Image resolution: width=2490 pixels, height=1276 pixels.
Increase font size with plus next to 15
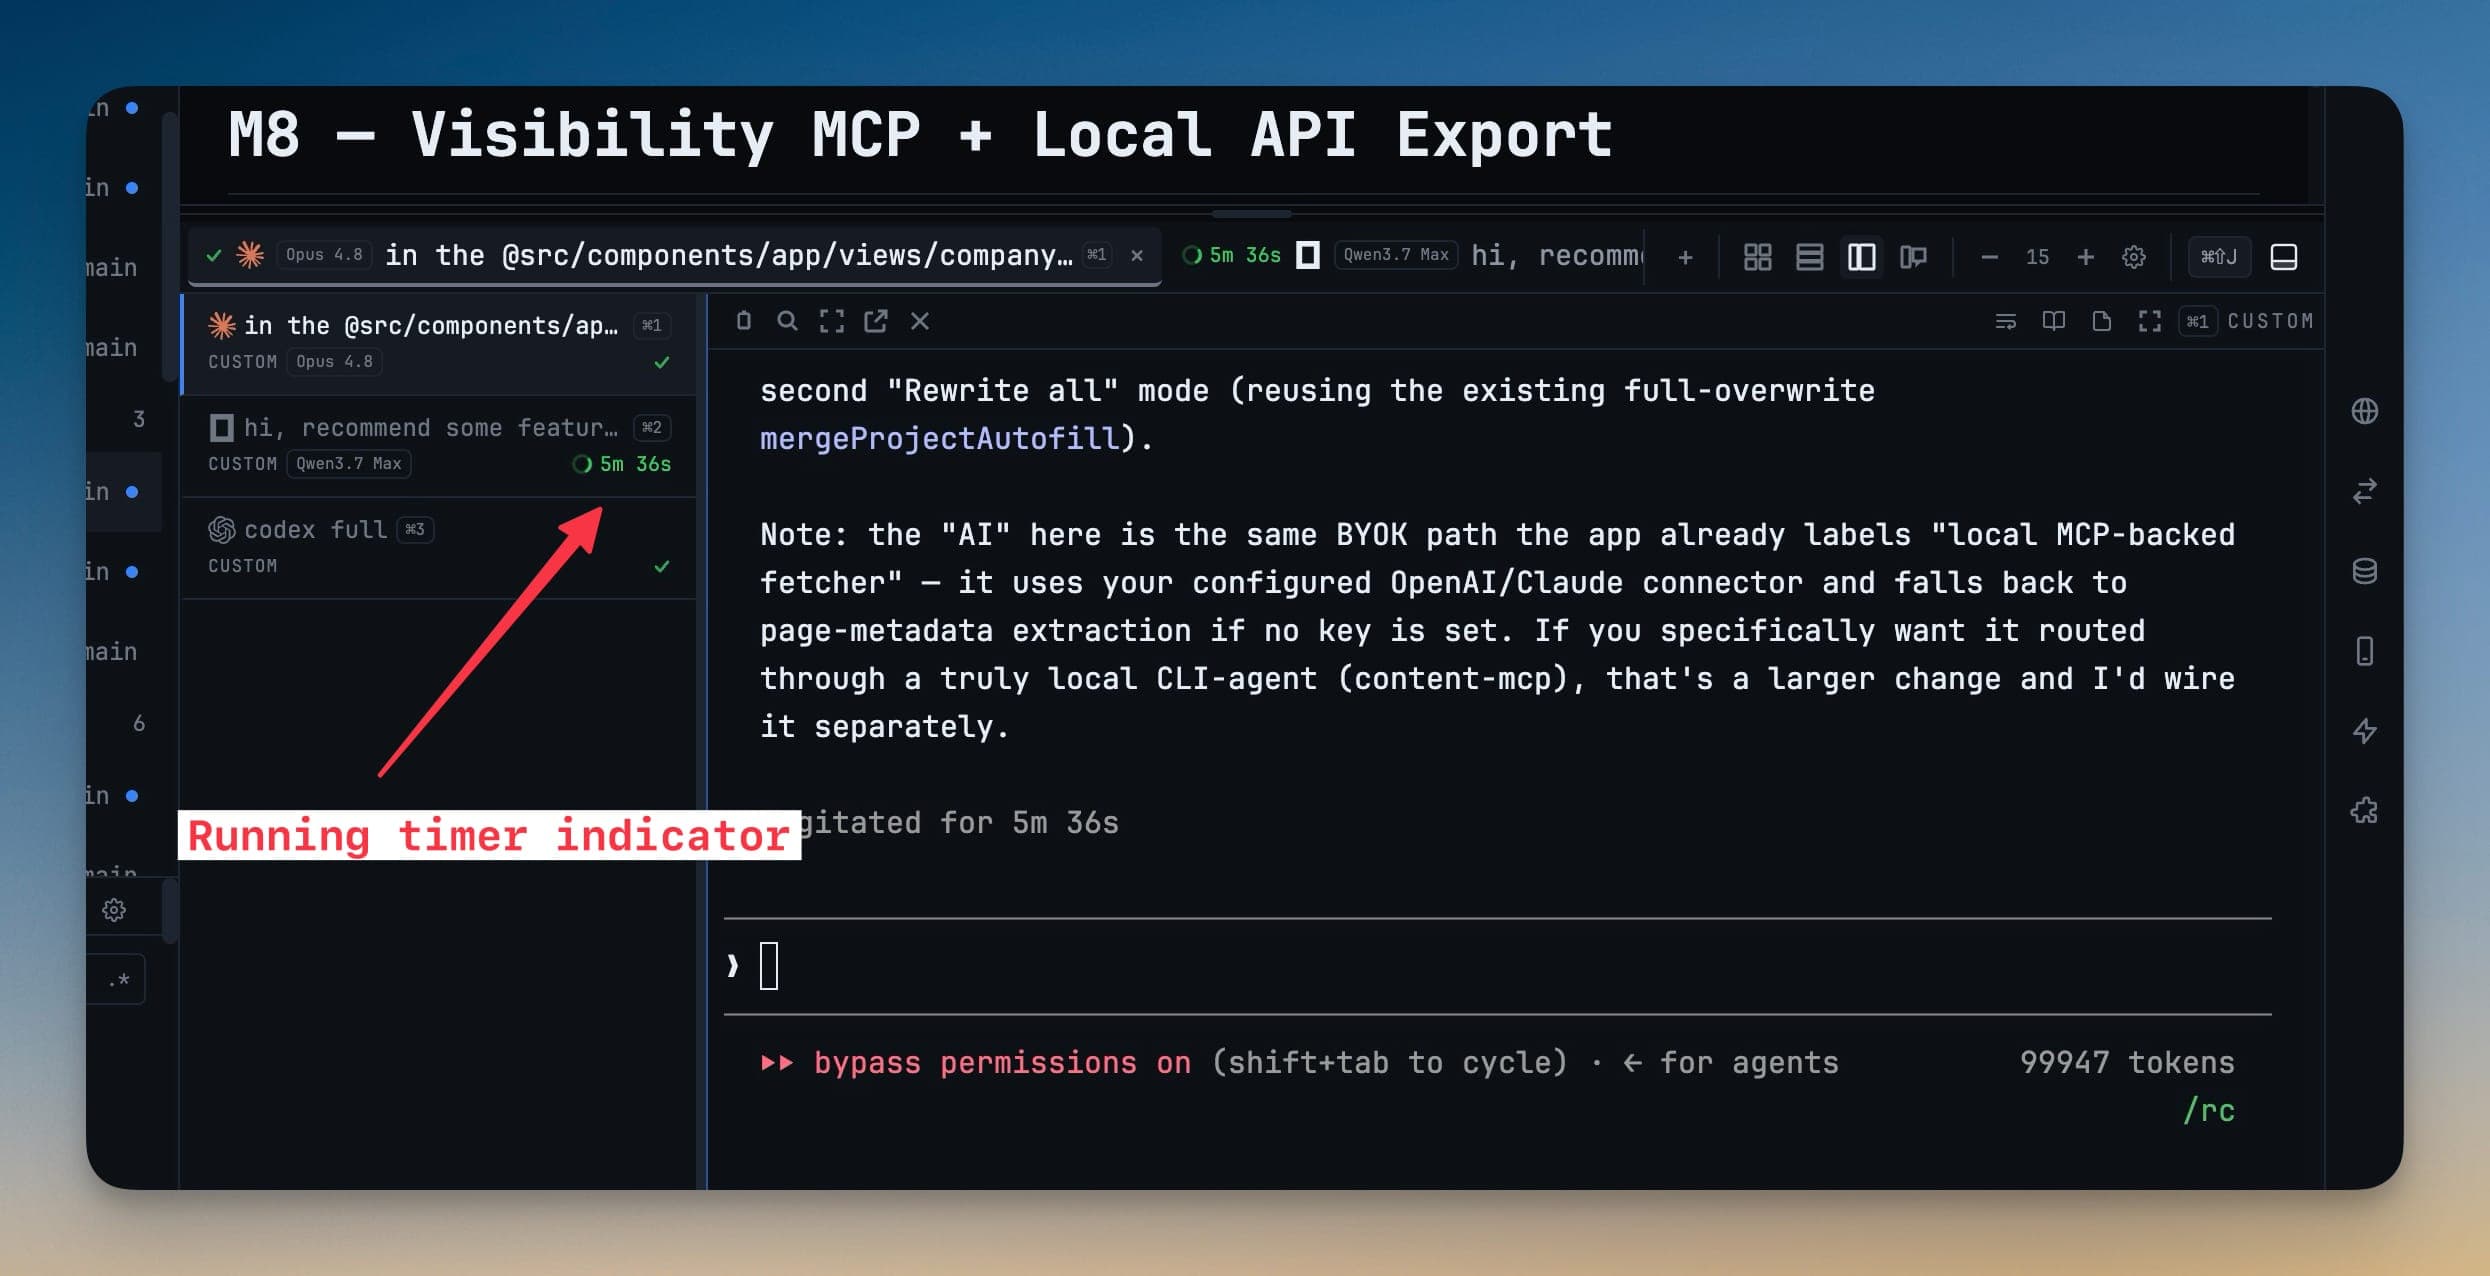pos(2085,257)
